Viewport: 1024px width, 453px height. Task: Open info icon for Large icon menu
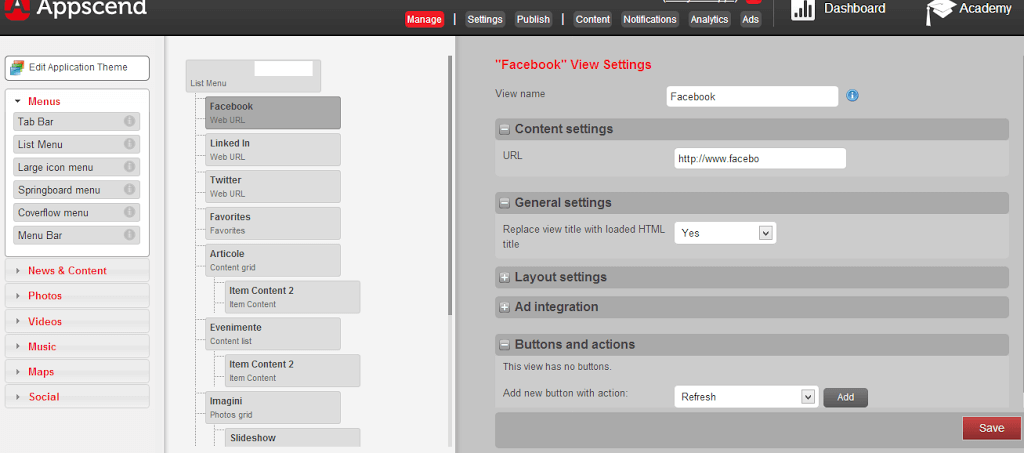click(129, 167)
